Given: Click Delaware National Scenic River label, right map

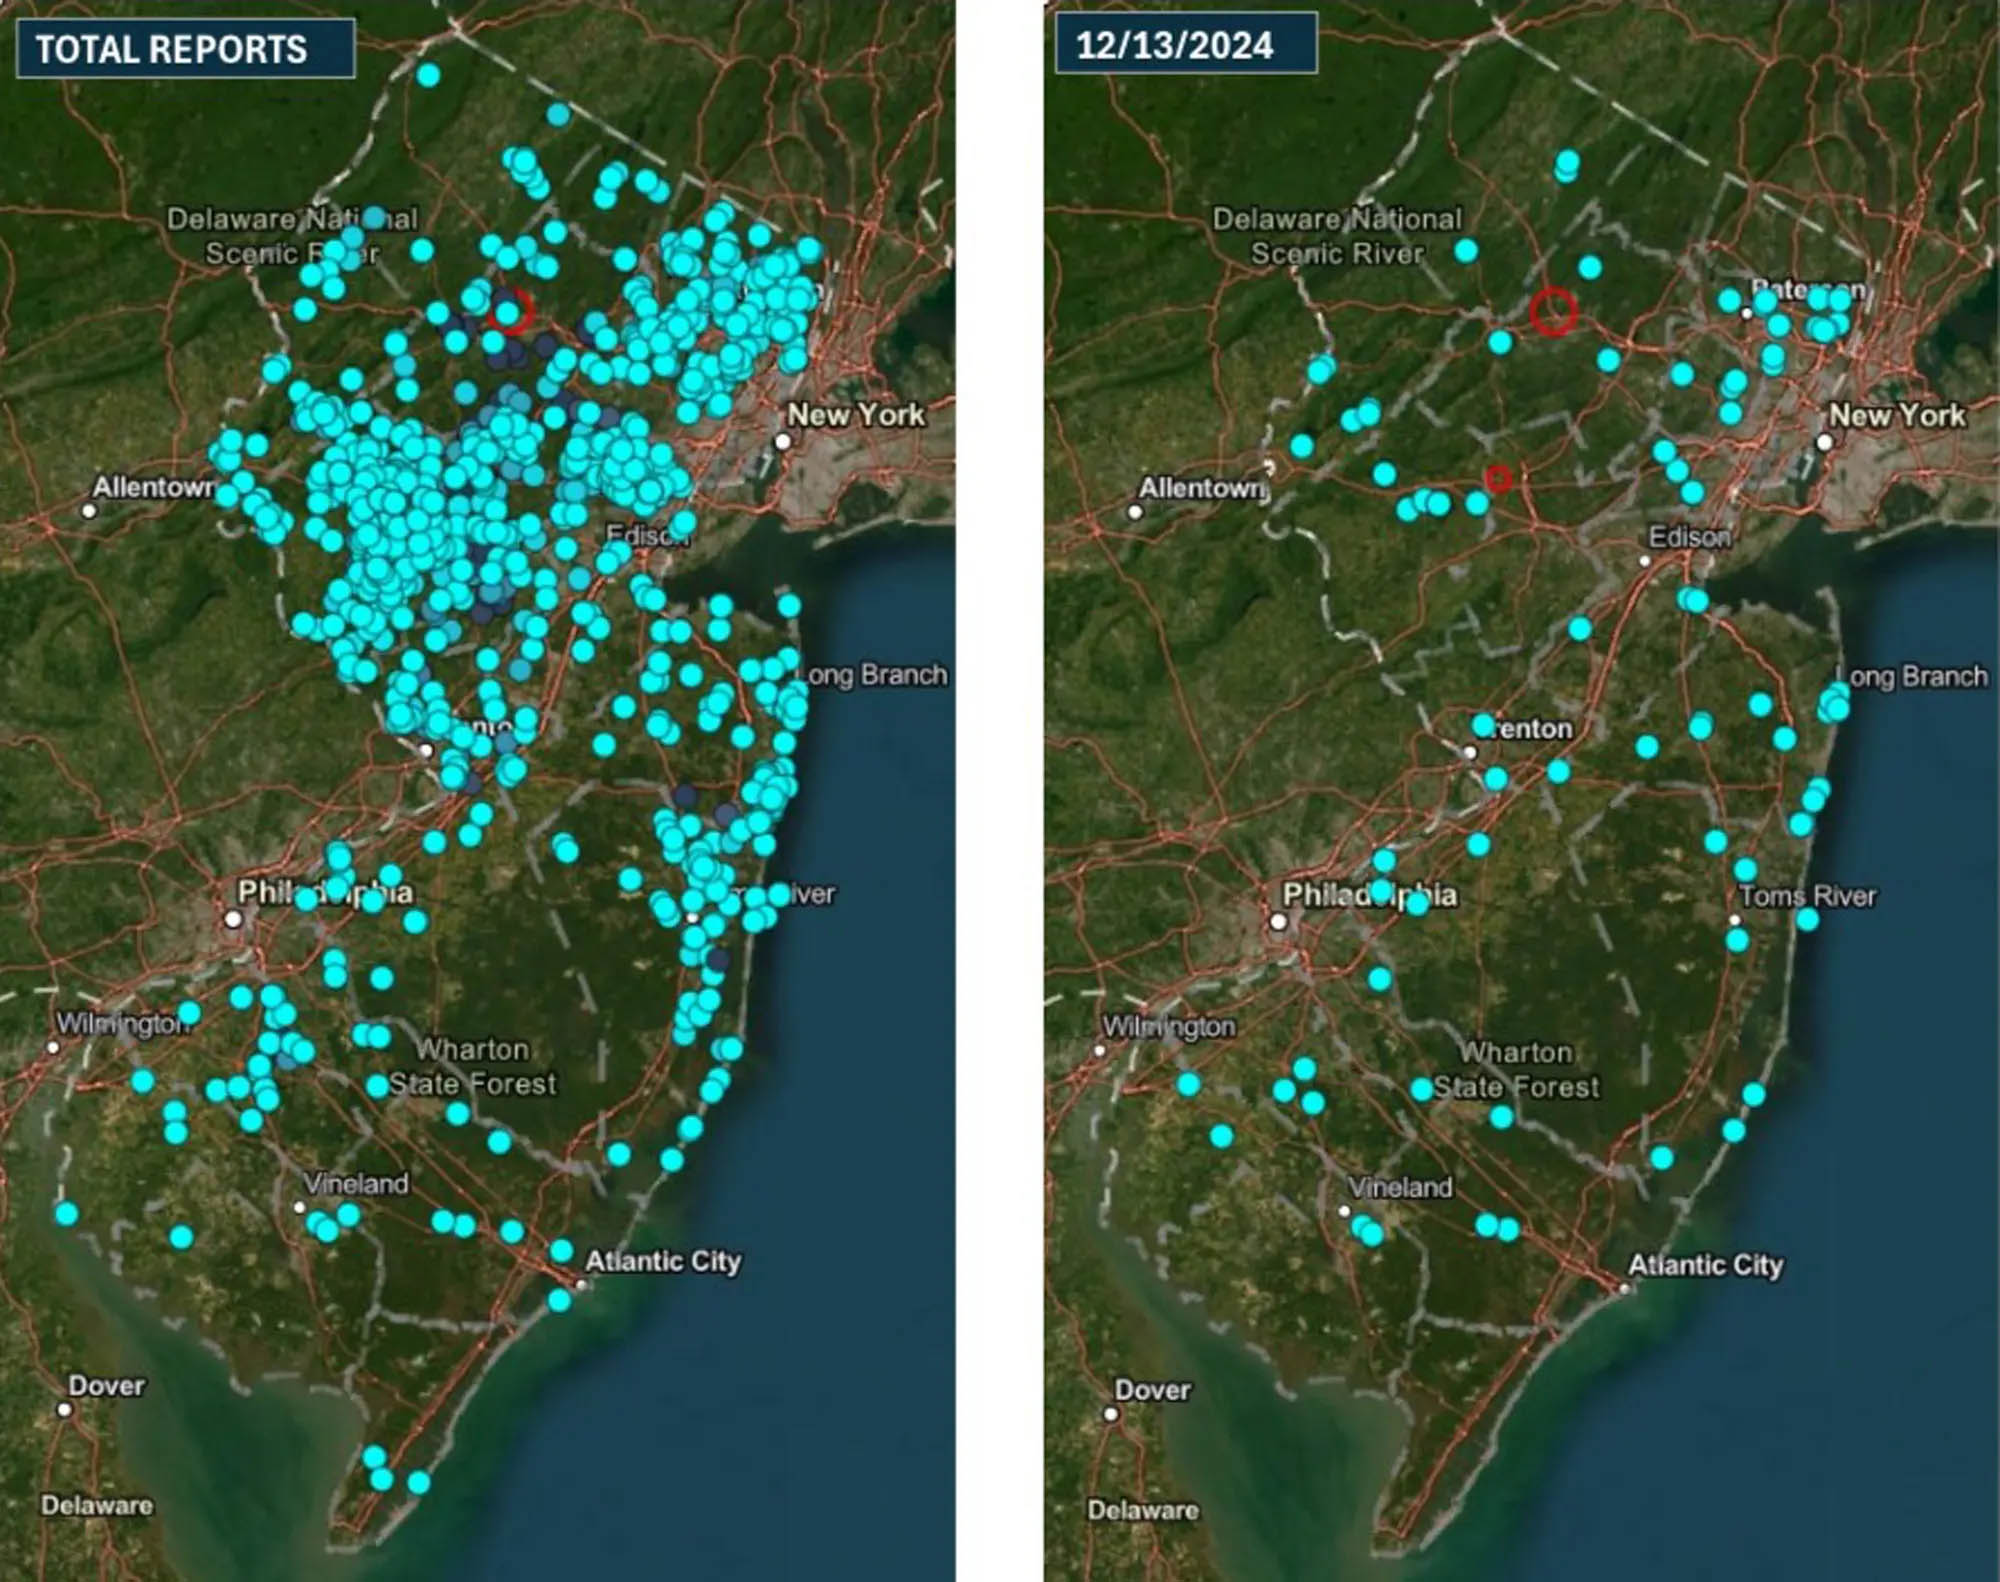Looking at the screenshot, I should 1337,236.
